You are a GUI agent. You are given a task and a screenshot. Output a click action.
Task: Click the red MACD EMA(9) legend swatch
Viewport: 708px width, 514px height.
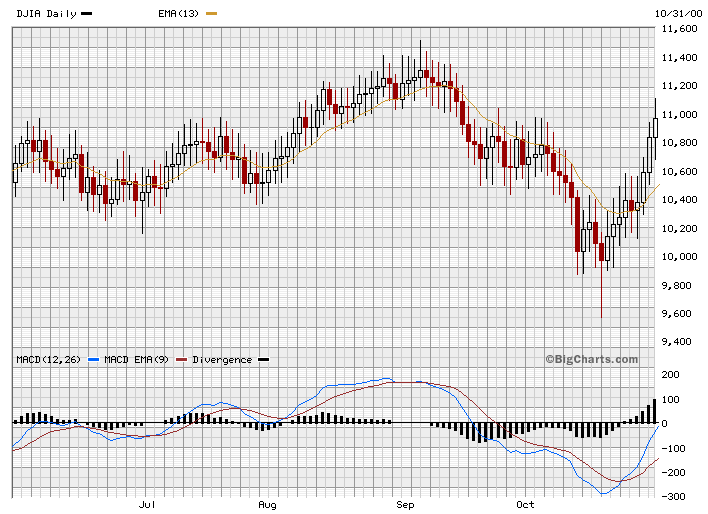coord(182,359)
